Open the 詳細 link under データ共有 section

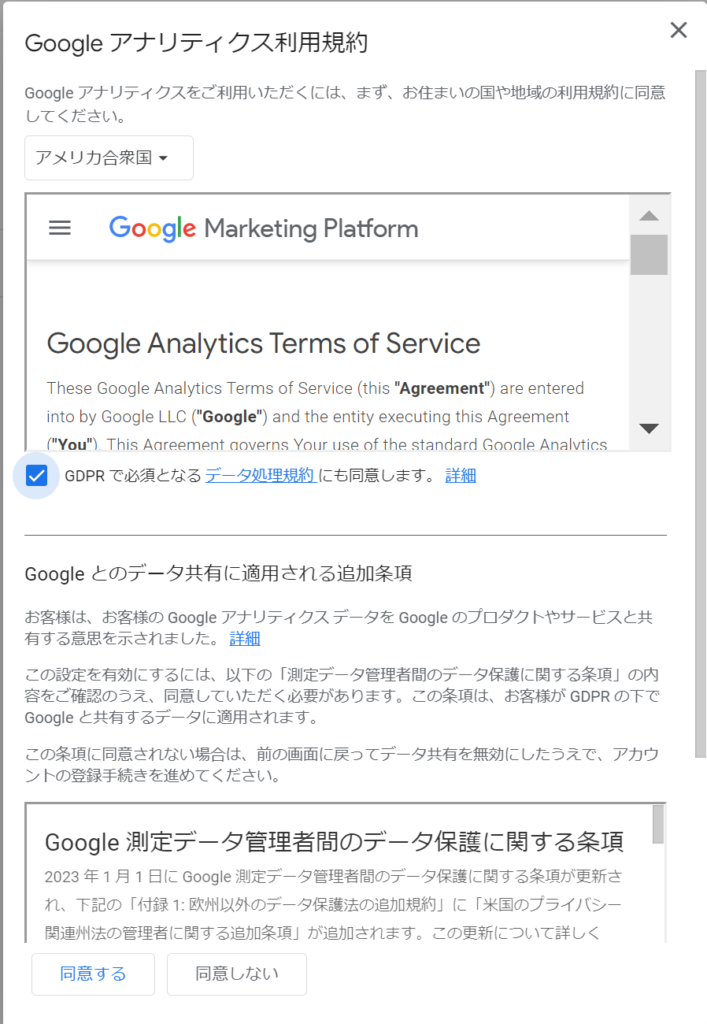[245, 639]
